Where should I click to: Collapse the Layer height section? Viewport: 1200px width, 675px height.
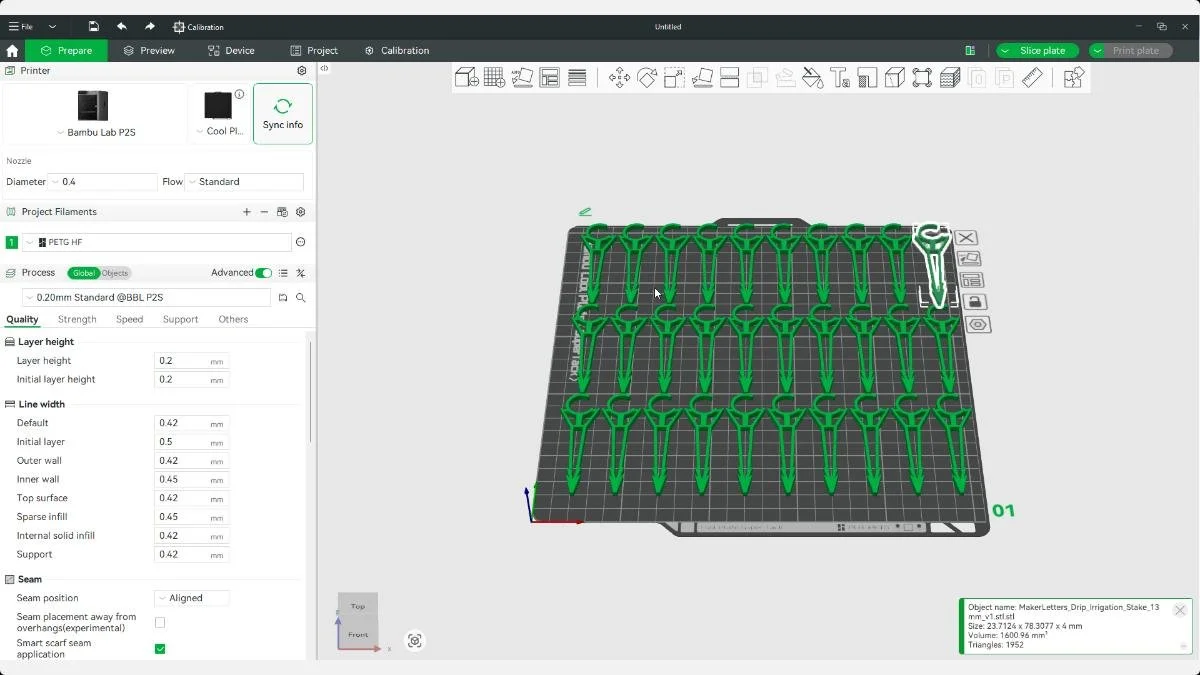click(x=46, y=342)
